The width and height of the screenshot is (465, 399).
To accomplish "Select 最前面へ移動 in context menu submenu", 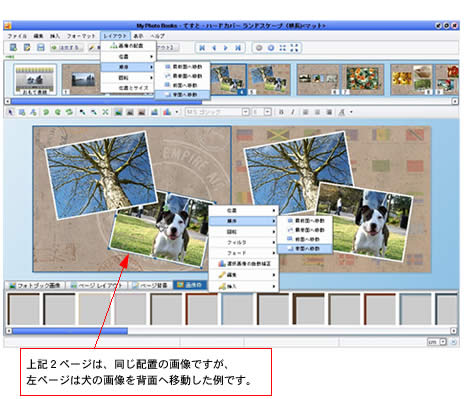I will pyautogui.click(x=305, y=221).
